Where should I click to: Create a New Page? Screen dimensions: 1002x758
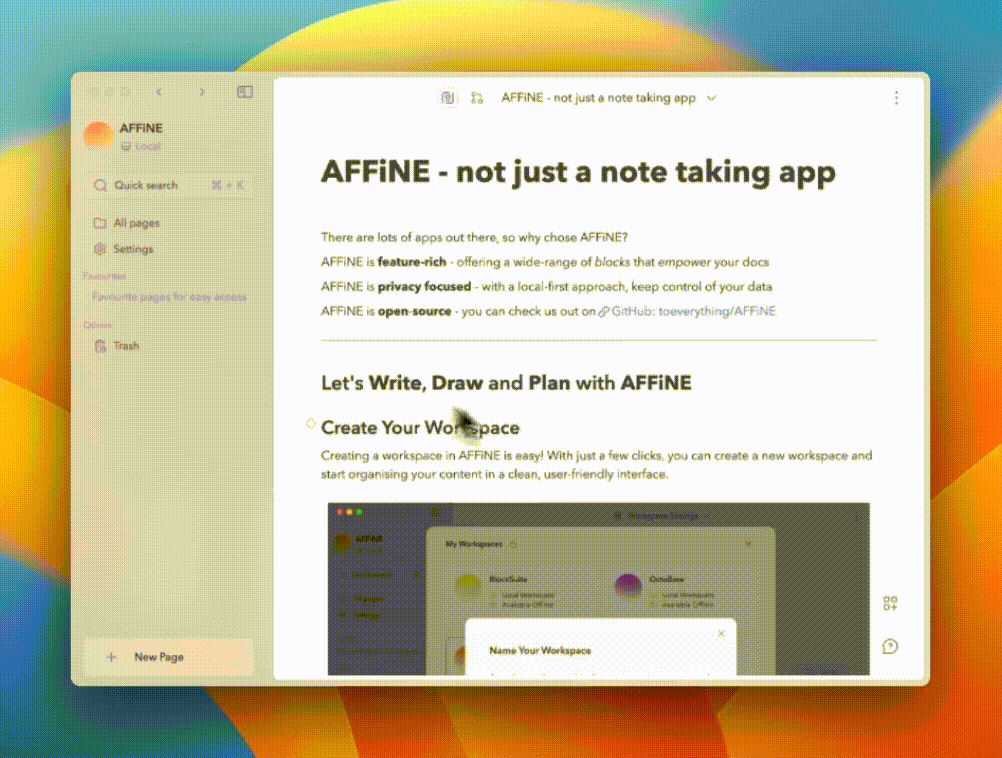coord(169,657)
